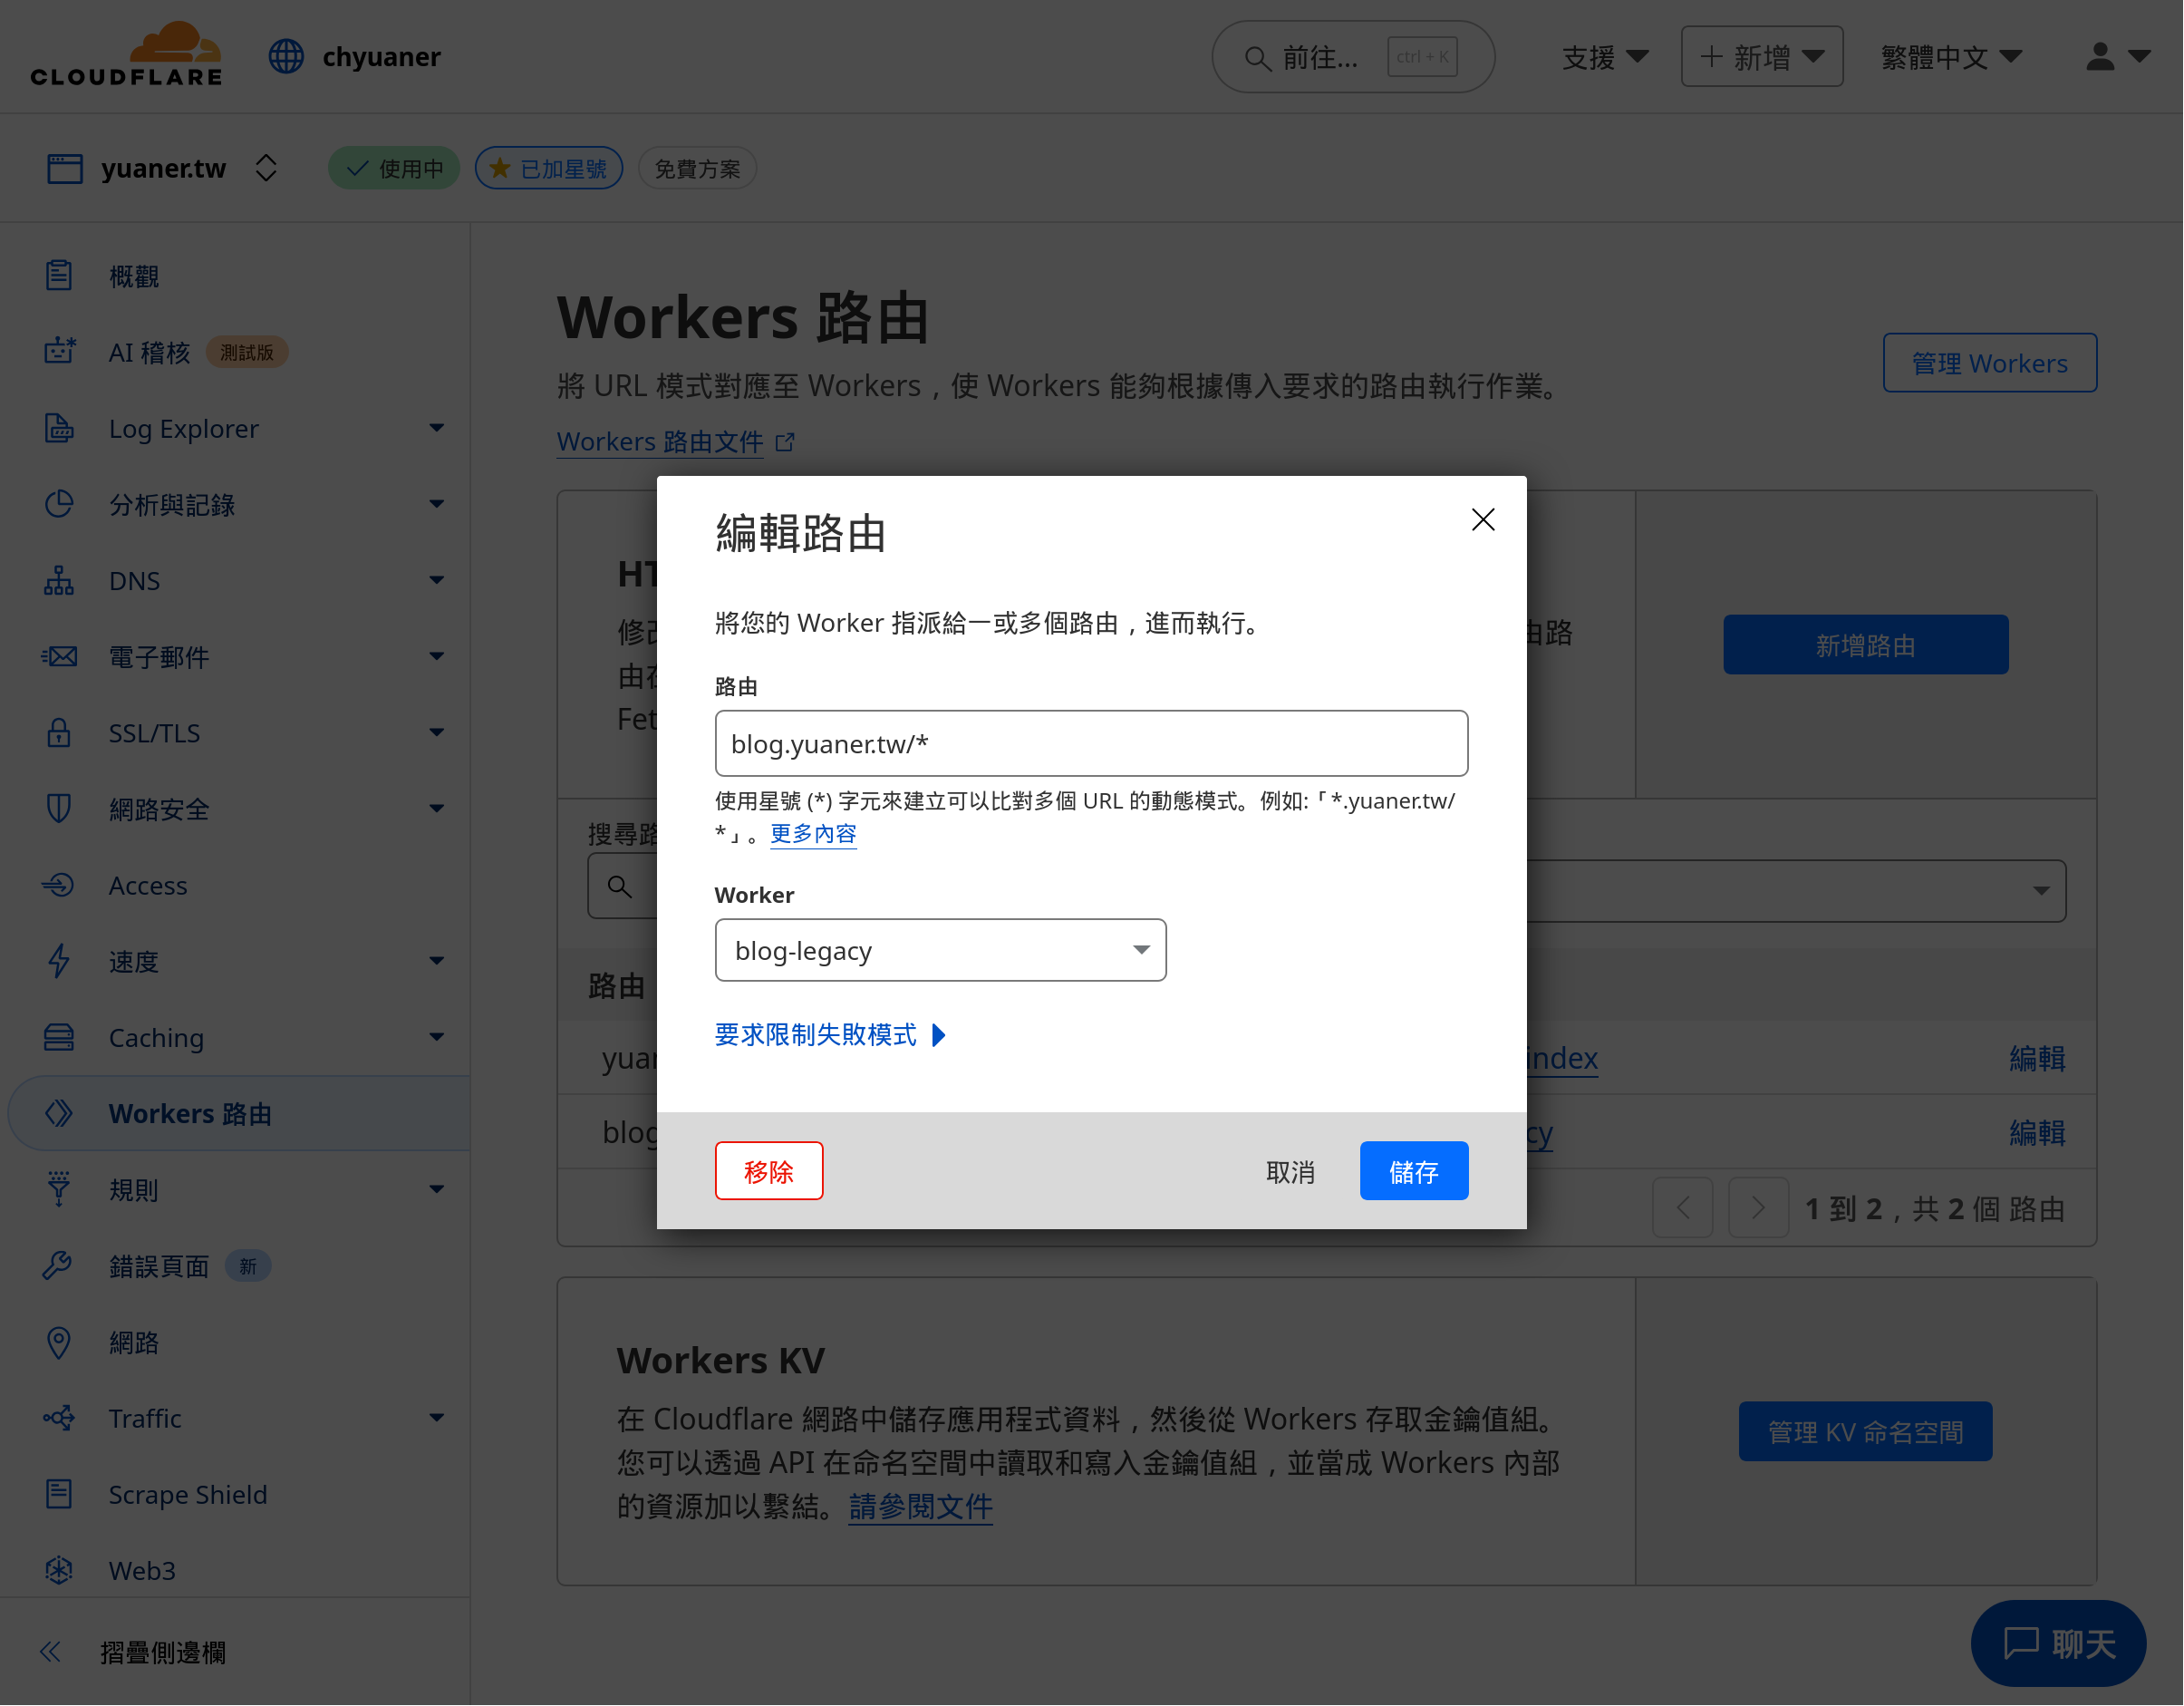Click the 網路安全 shield icon
Viewport: 2184px width, 1706px height.
(59, 808)
